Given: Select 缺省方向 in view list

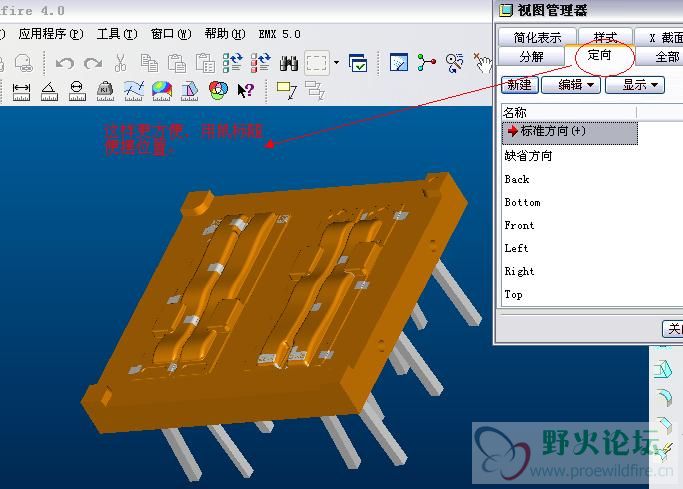Looking at the screenshot, I should (x=528, y=155).
